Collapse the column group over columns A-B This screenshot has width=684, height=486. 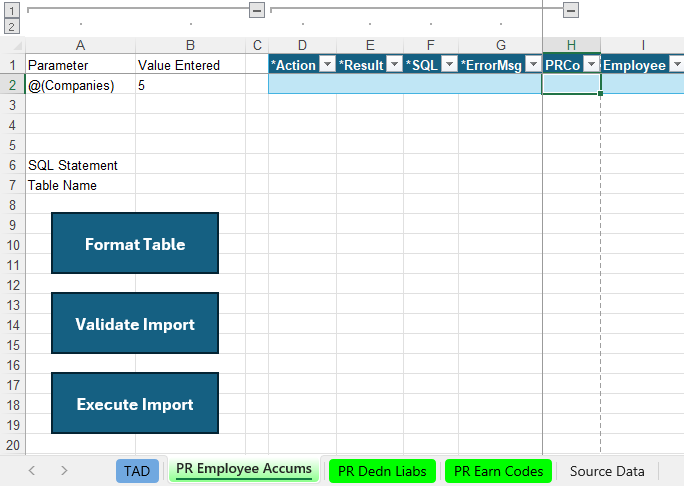pyautogui.click(x=257, y=10)
